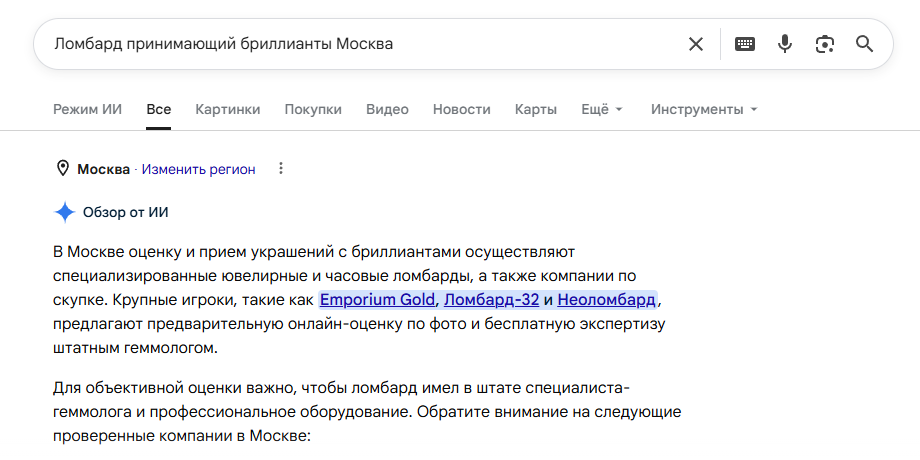Select the Все results tab
The width and height of the screenshot is (920, 460).
pyautogui.click(x=158, y=110)
